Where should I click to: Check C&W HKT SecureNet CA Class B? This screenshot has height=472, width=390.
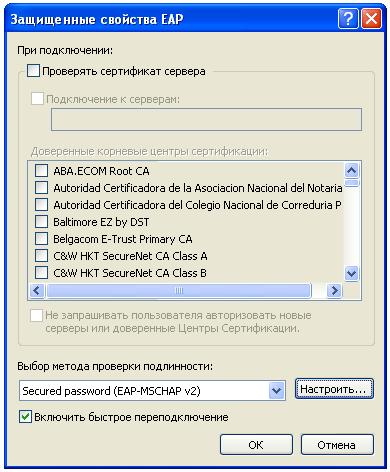pos(41,273)
